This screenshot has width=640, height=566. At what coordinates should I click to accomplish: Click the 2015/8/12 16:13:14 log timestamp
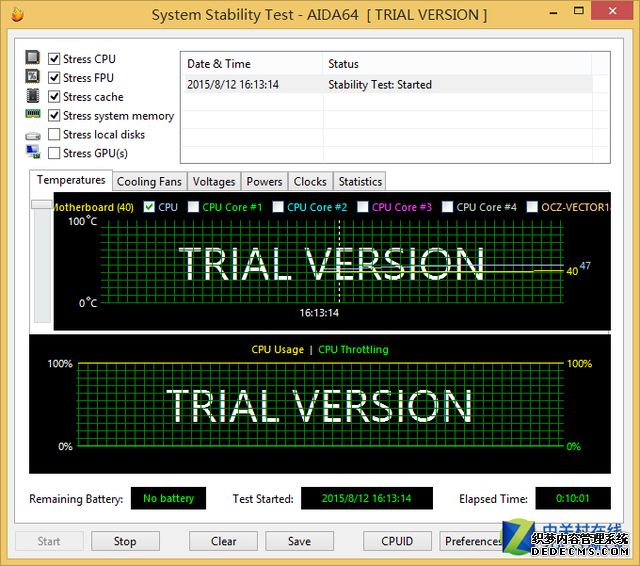(x=233, y=84)
